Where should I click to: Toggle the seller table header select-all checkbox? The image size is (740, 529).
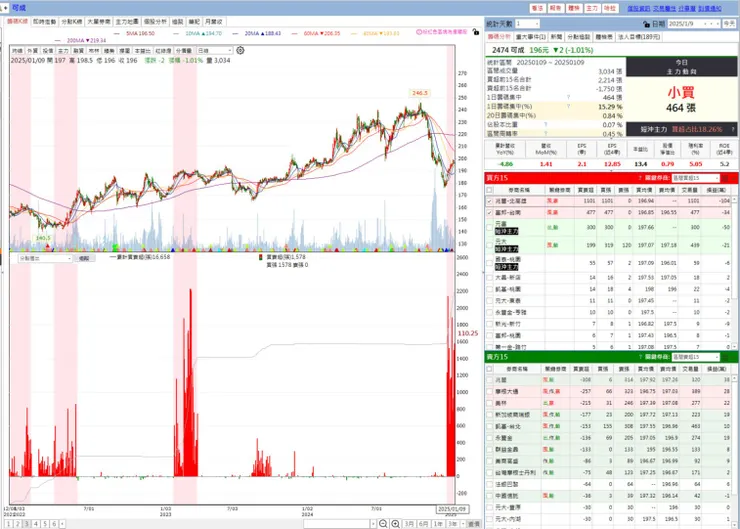pos(489,369)
